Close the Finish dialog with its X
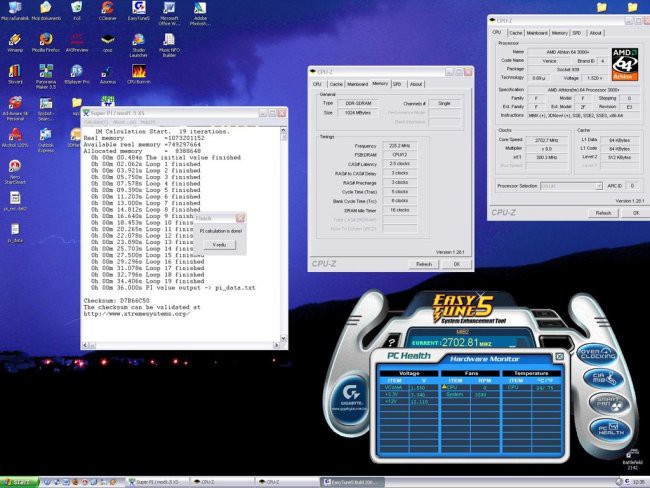This screenshot has height=488, width=650. tap(240, 218)
